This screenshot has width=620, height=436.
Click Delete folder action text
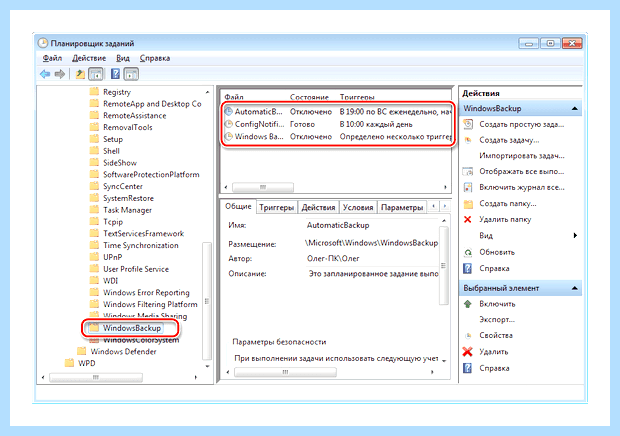[x=505, y=219]
